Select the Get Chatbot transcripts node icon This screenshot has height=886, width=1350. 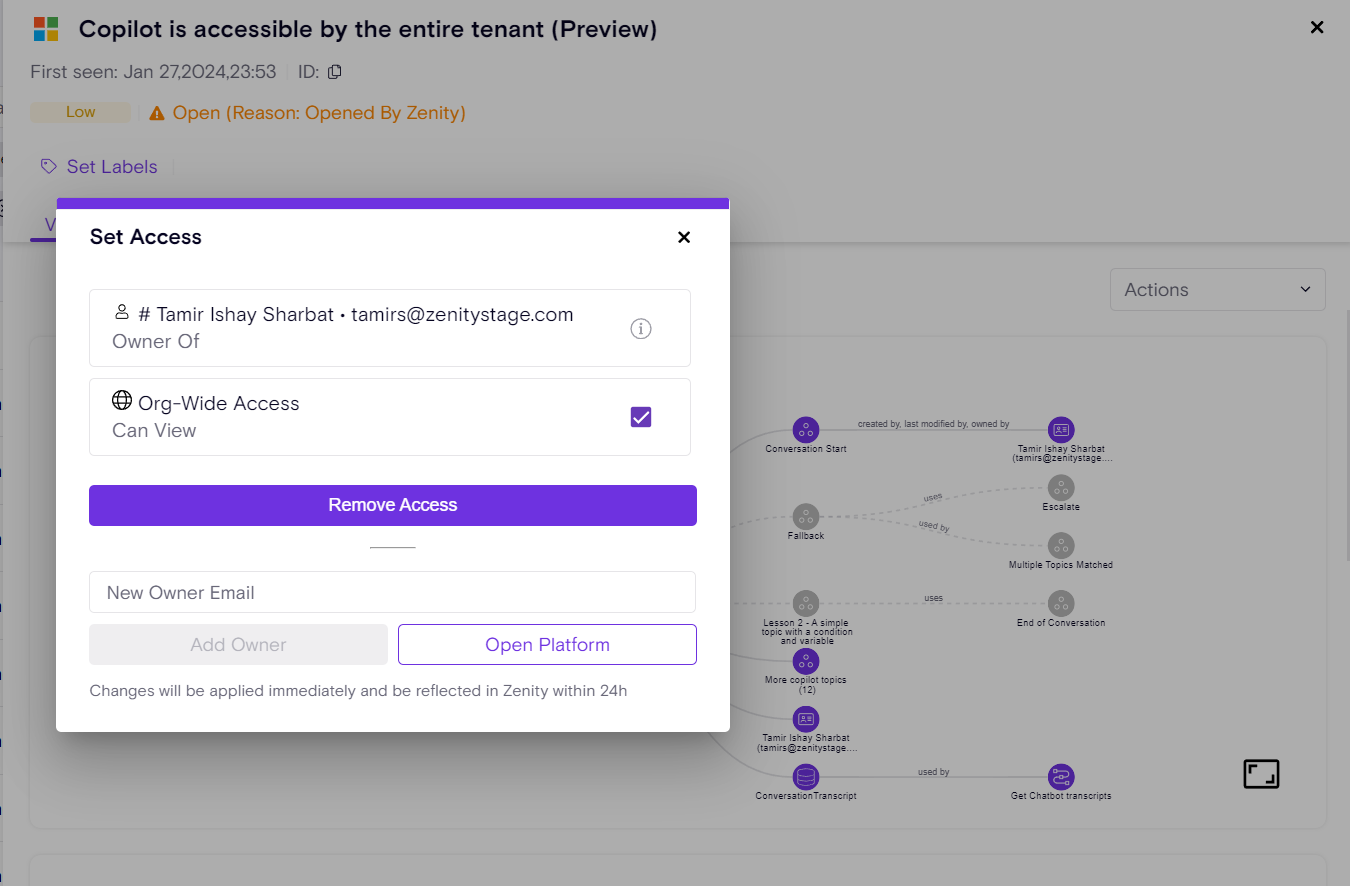pyautogui.click(x=1061, y=777)
